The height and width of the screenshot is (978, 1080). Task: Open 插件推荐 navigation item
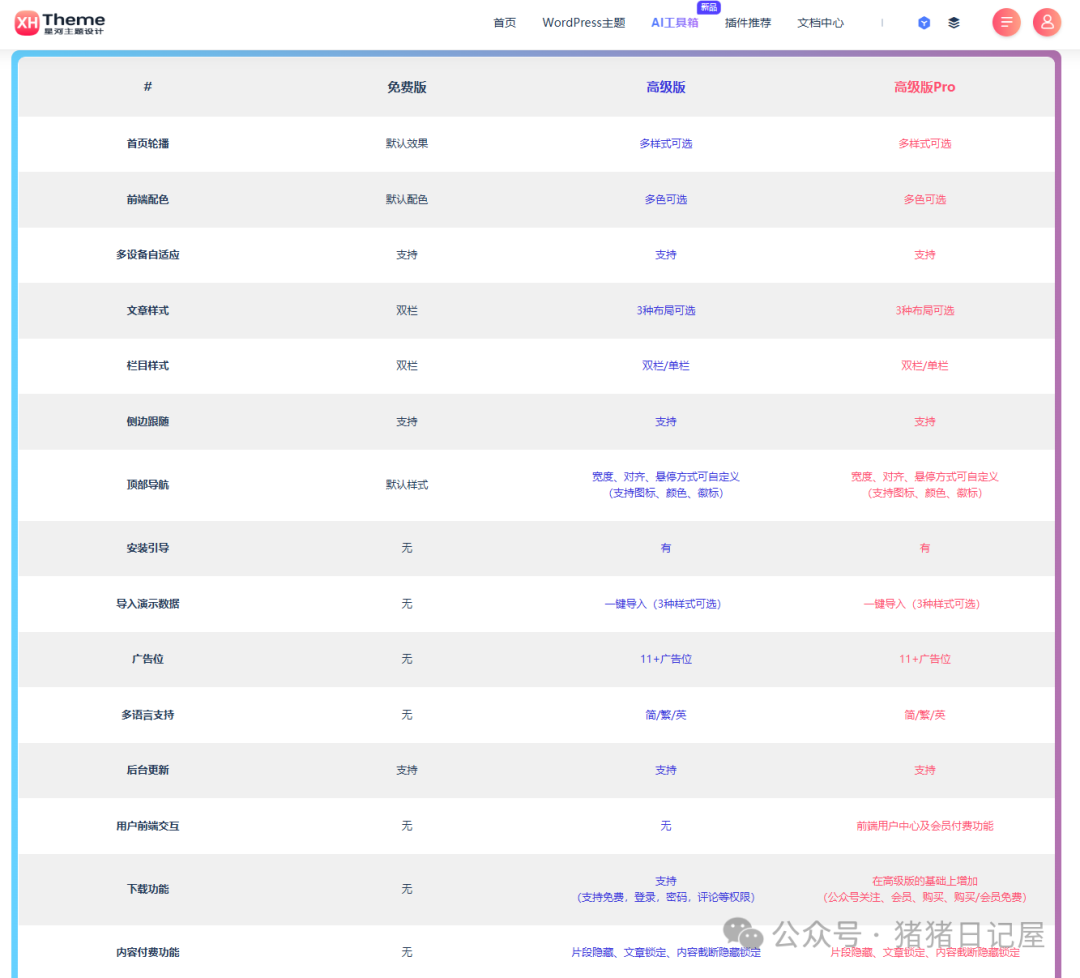point(748,23)
